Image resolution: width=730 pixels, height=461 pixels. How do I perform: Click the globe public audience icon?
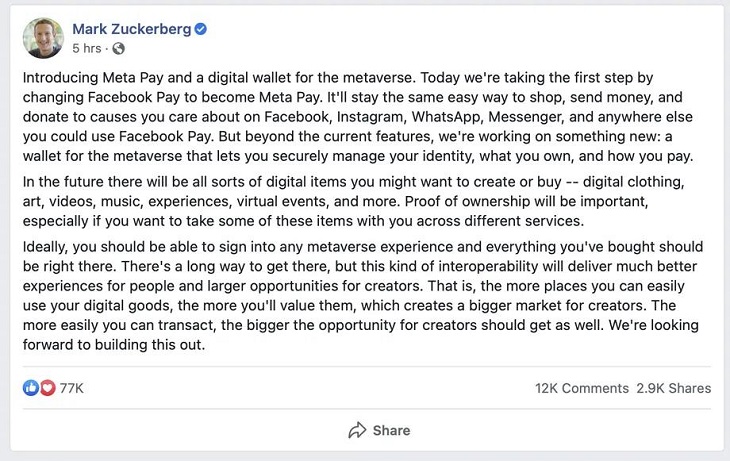tap(119, 48)
